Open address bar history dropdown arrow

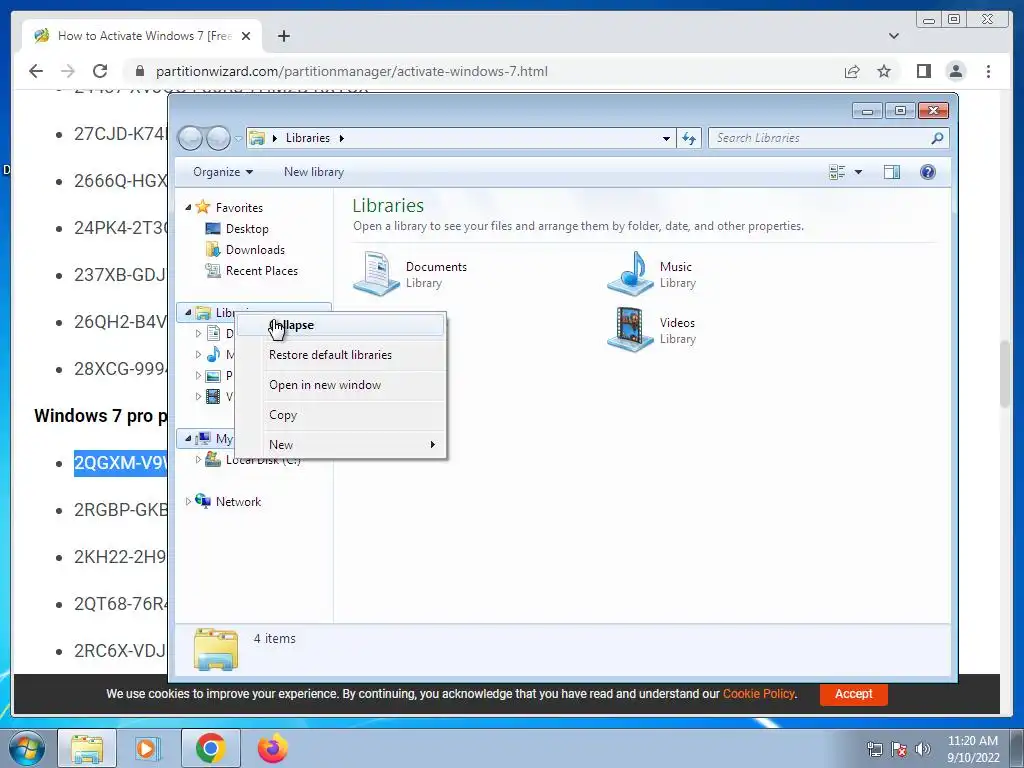665,138
